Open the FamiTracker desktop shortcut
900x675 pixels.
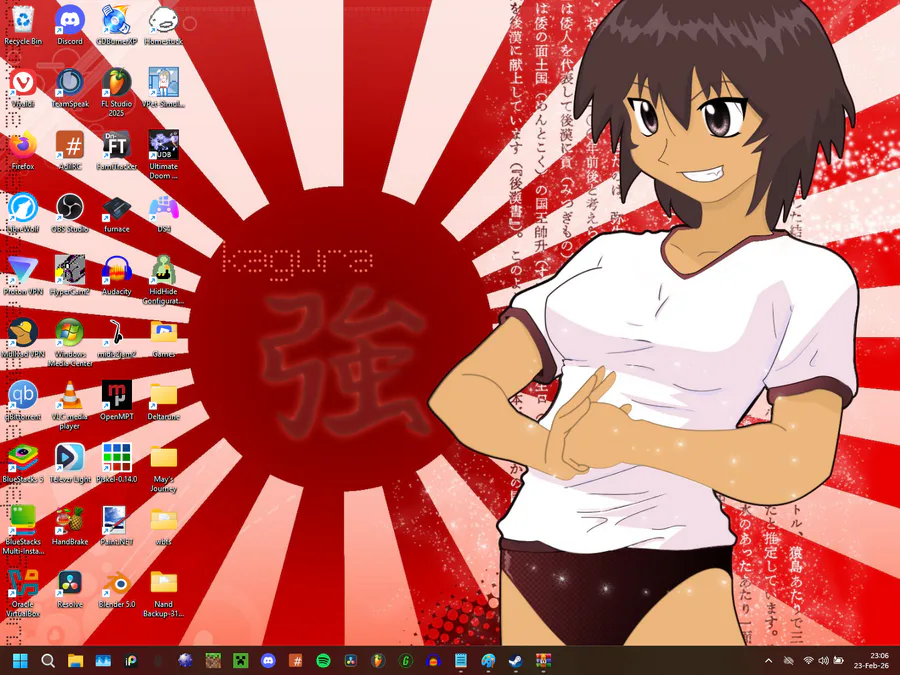coord(117,151)
